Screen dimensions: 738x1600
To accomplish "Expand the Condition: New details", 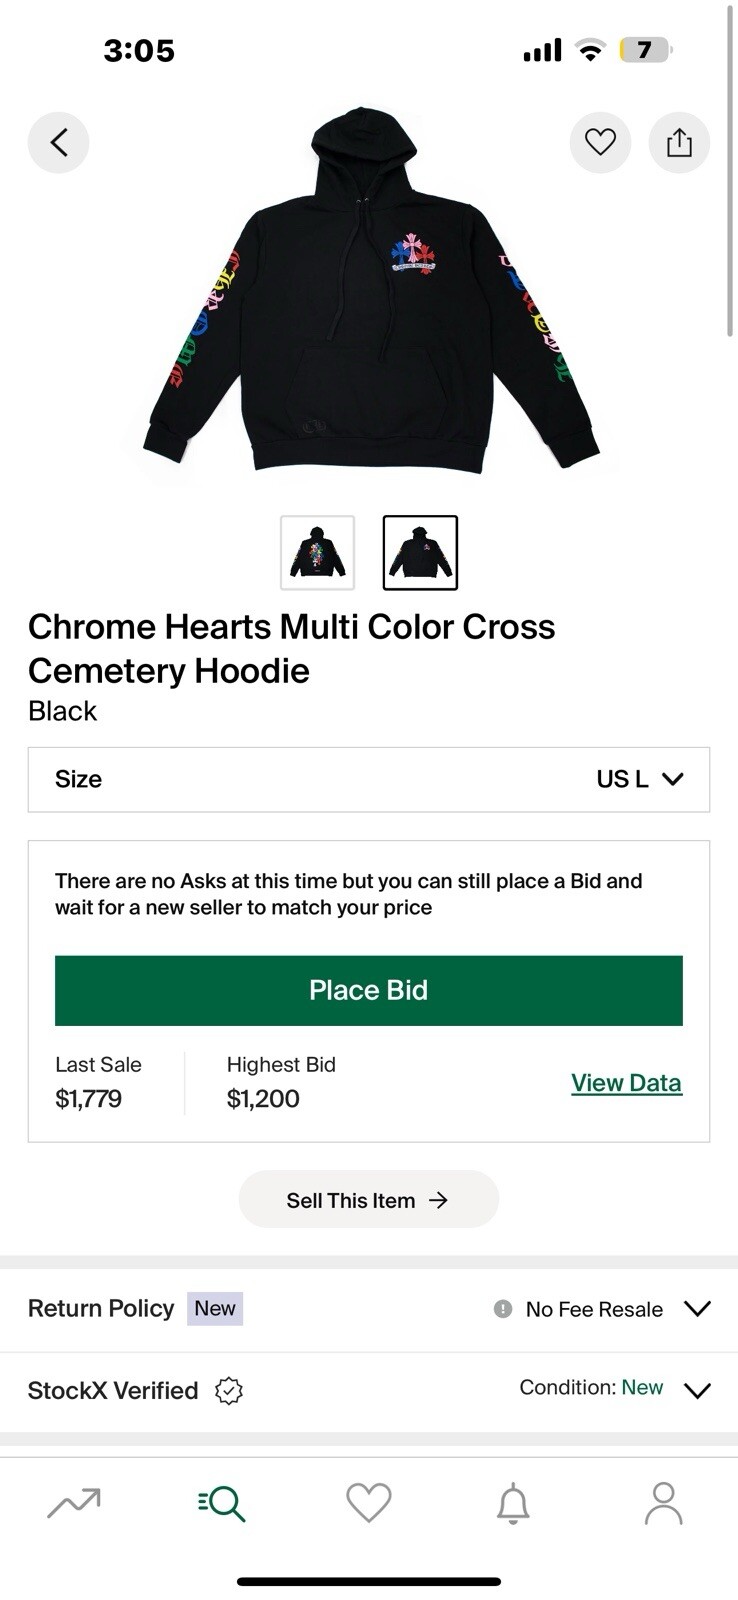I will (x=698, y=1390).
